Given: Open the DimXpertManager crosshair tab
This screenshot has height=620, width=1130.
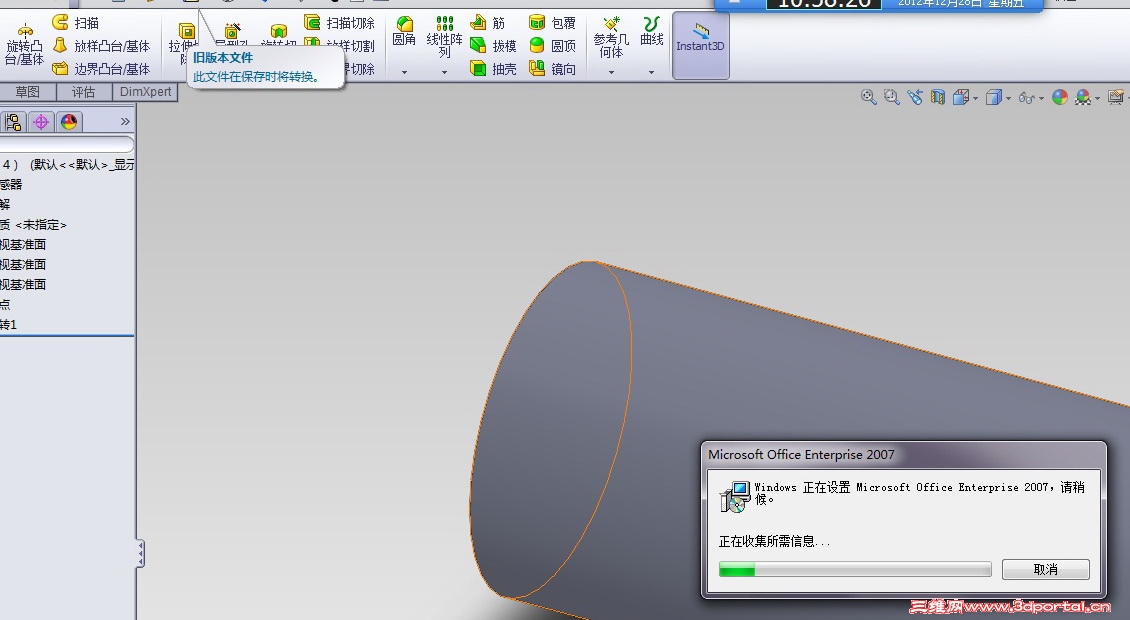Looking at the screenshot, I should point(40,122).
